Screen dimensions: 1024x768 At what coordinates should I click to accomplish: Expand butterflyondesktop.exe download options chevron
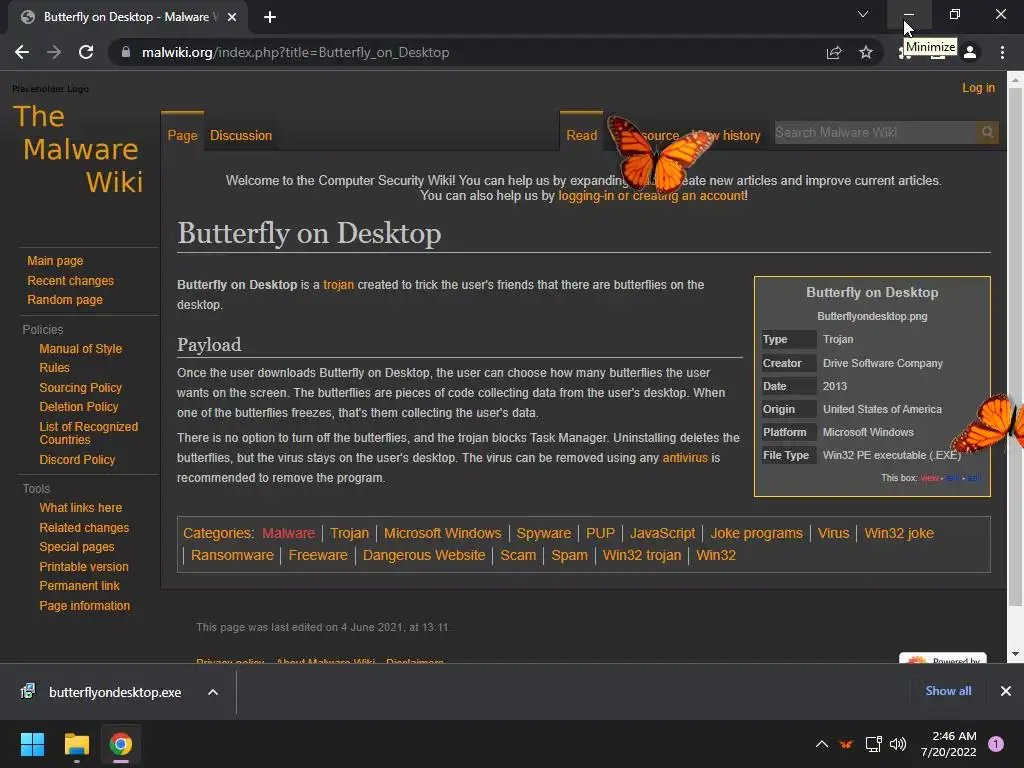(213, 692)
